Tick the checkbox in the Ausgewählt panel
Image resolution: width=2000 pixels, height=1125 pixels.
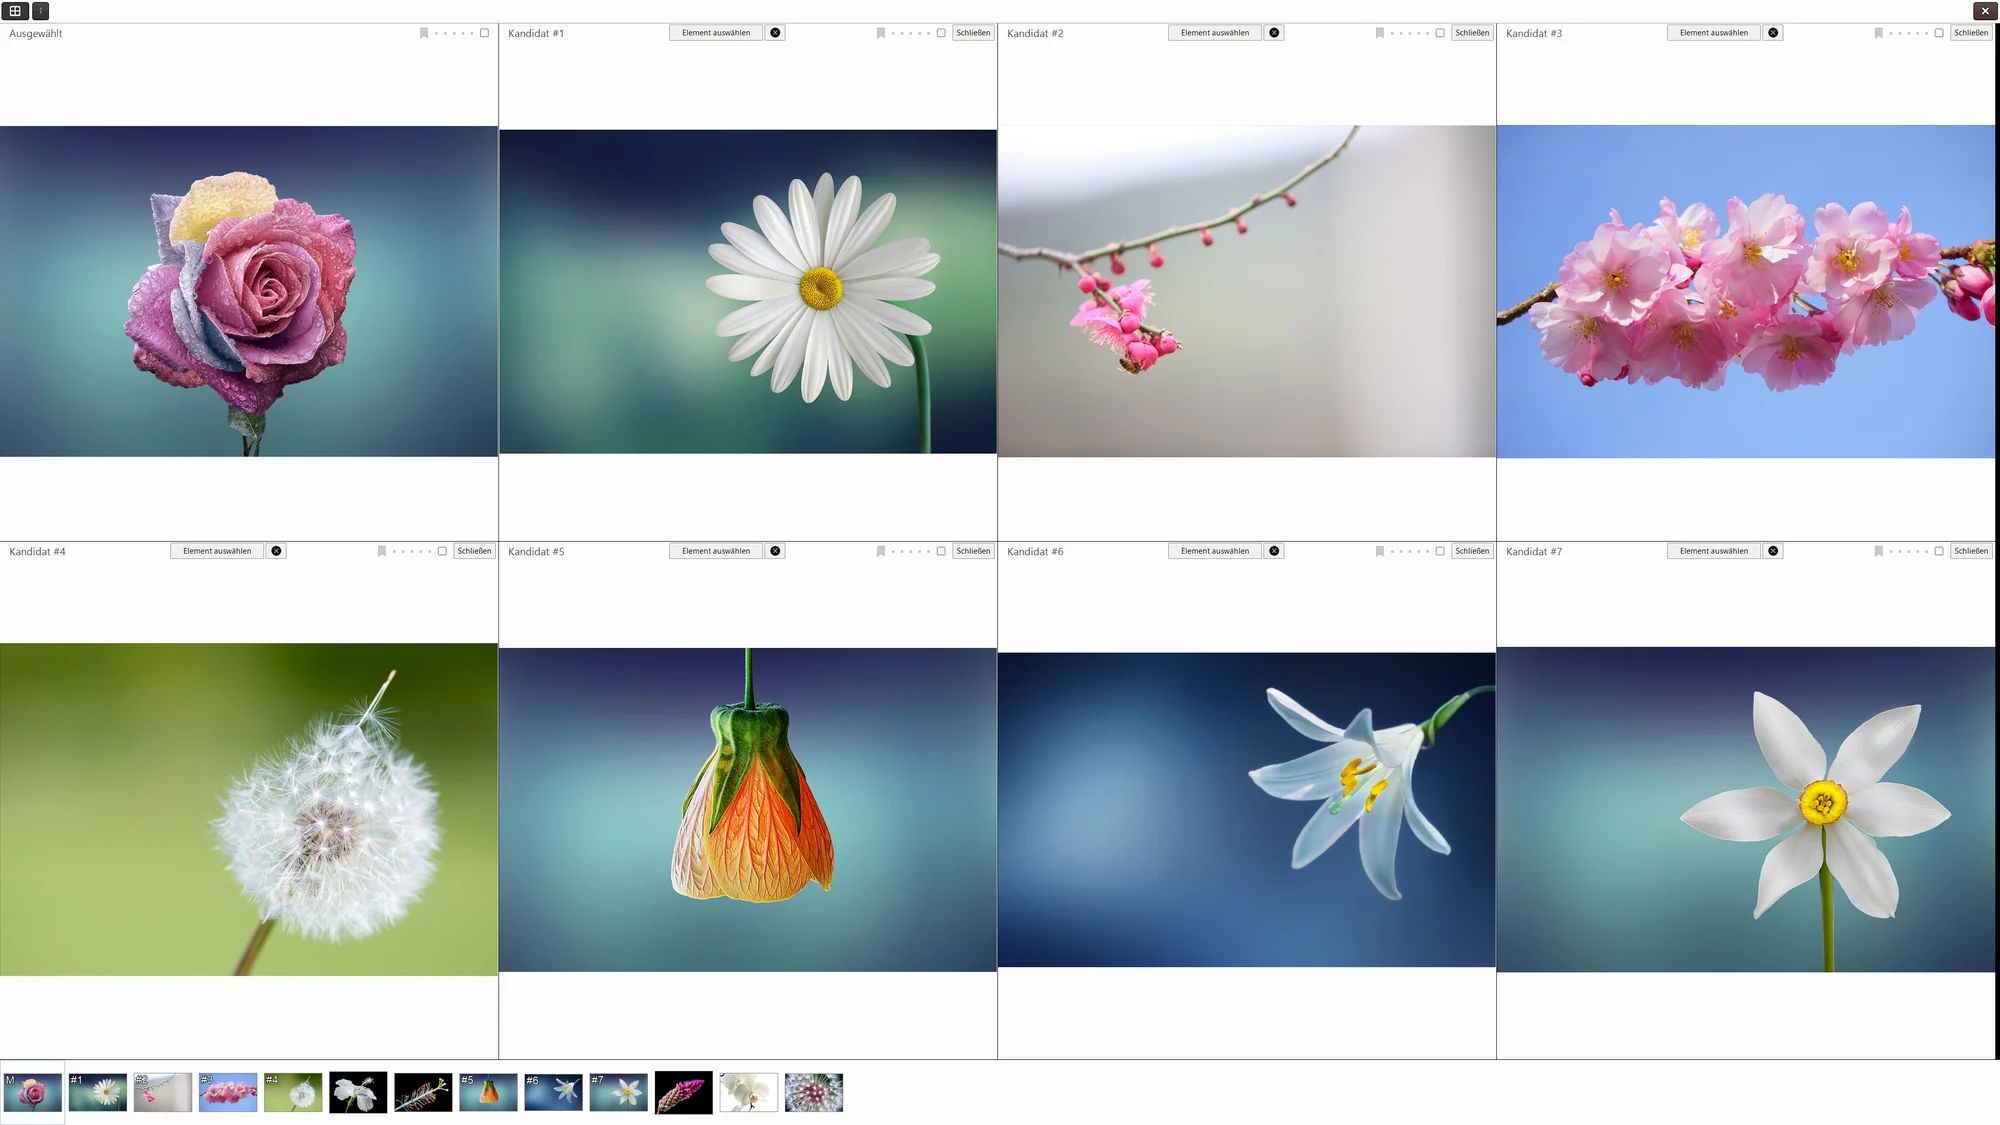tap(485, 33)
